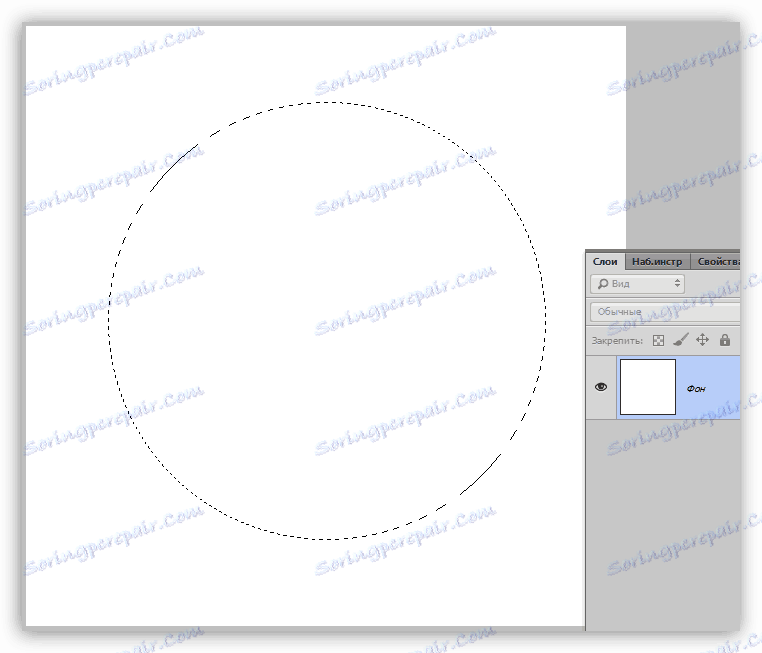The height and width of the screenshot is (653, 762).
Task: Open the Свойства tab
Action: 717,261
